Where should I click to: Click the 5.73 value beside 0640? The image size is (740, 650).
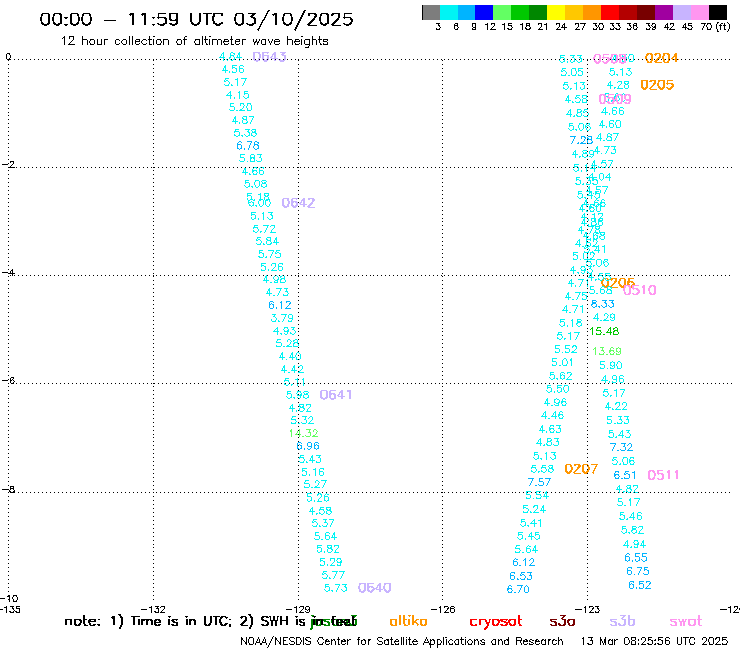pos(336,588)
